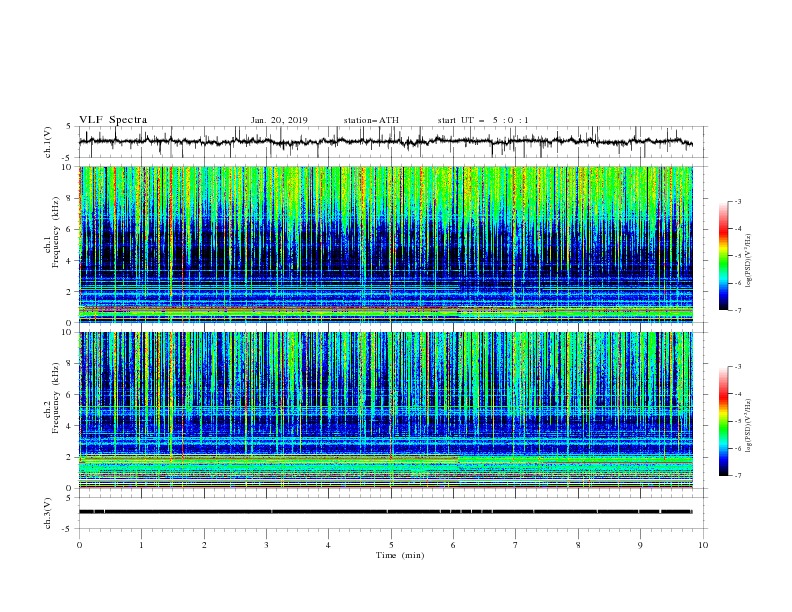
Task: Pick the ch.1 spectrogram PSD color bar
Action: pos(724,256)
